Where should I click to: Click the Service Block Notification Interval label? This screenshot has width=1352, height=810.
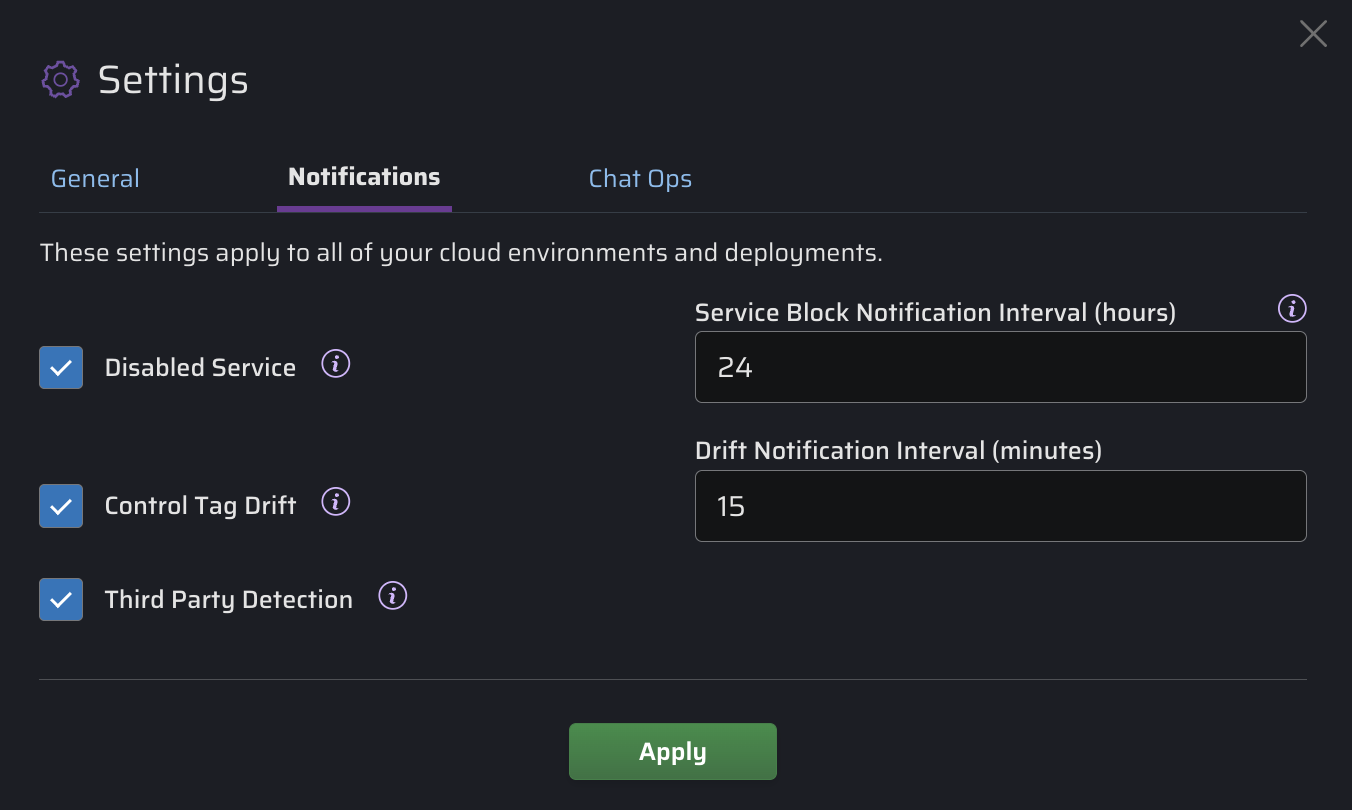click(935, 313)
